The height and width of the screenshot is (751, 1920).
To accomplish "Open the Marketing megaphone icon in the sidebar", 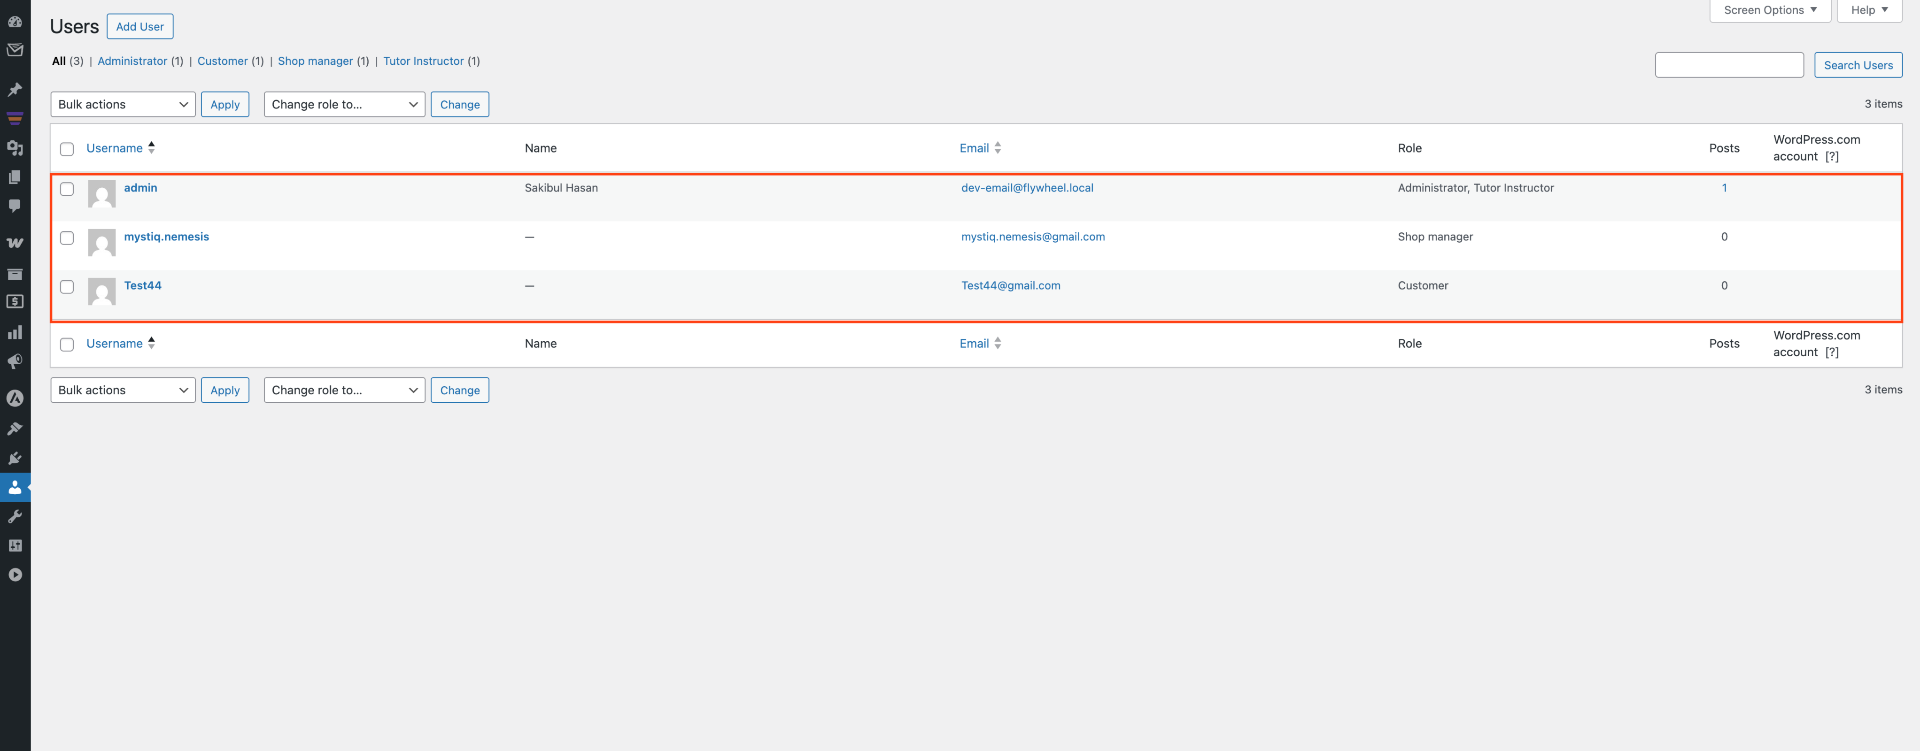I will point(15,362).
